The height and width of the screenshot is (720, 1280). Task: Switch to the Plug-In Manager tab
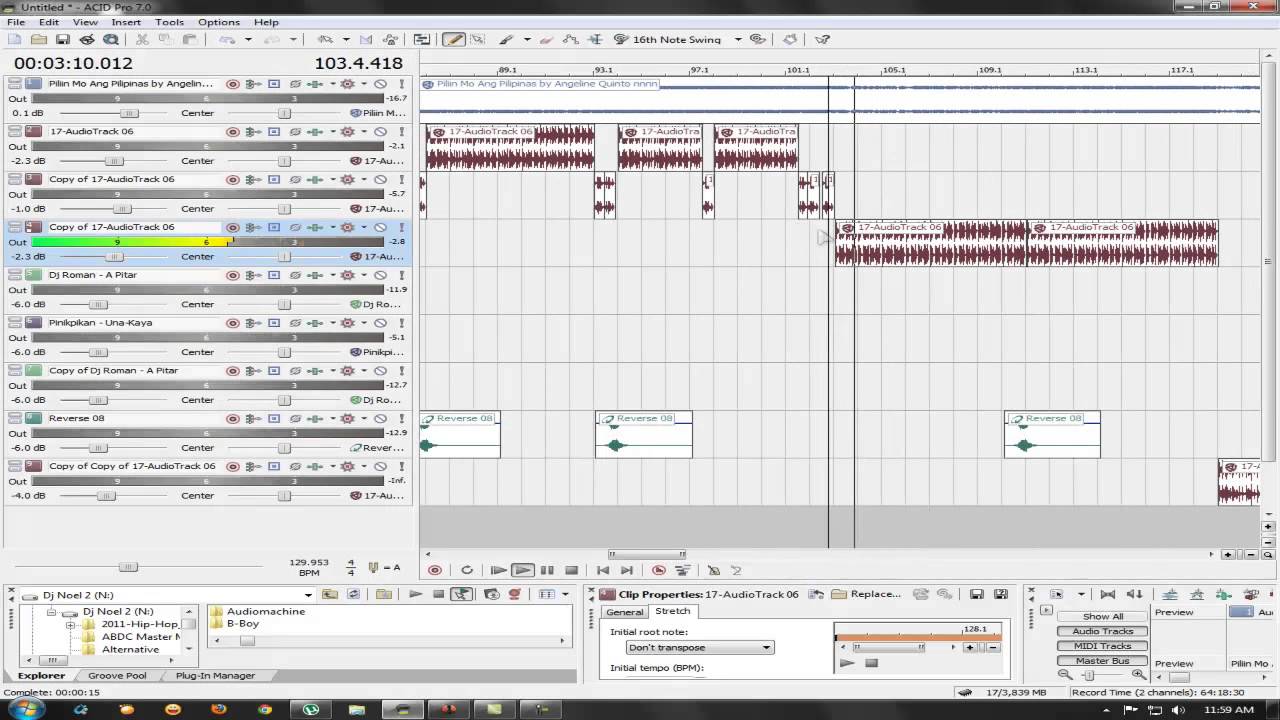pos(215,676)
